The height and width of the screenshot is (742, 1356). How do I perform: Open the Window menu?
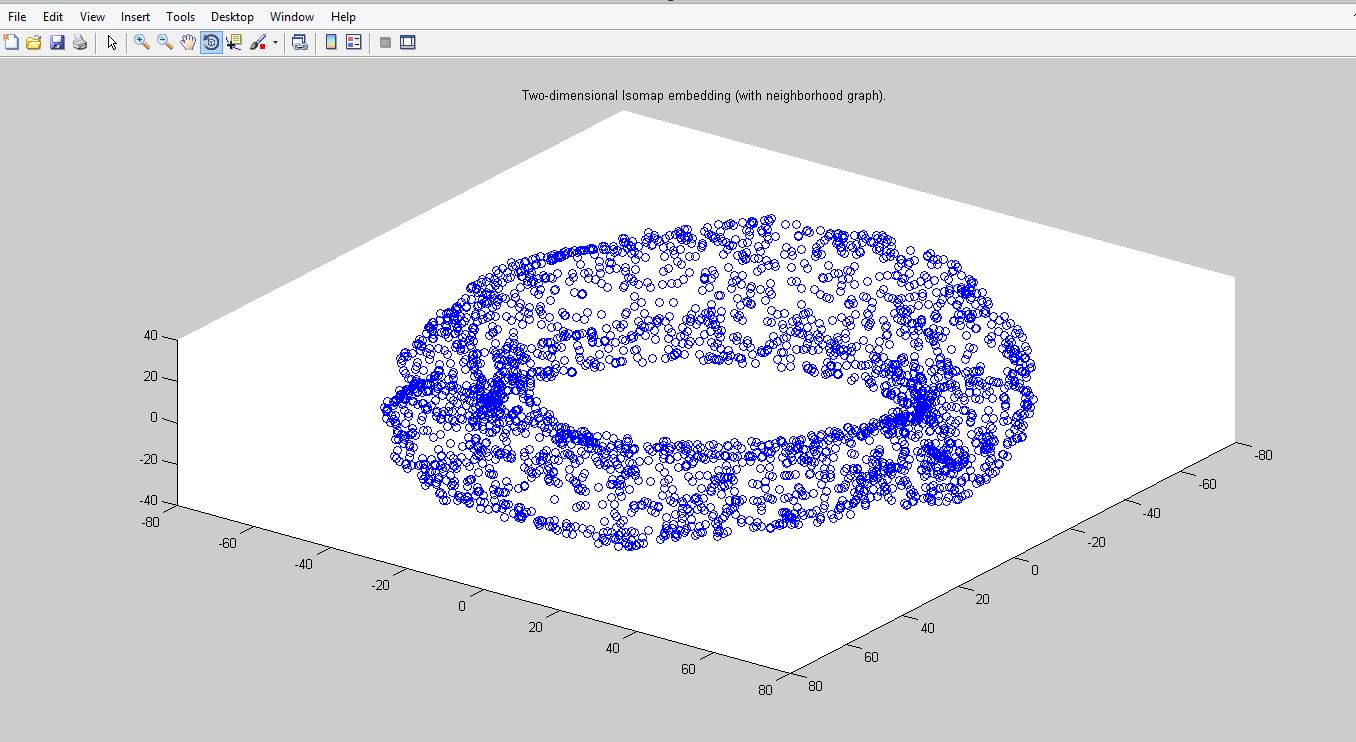click(x=292, y=17)
